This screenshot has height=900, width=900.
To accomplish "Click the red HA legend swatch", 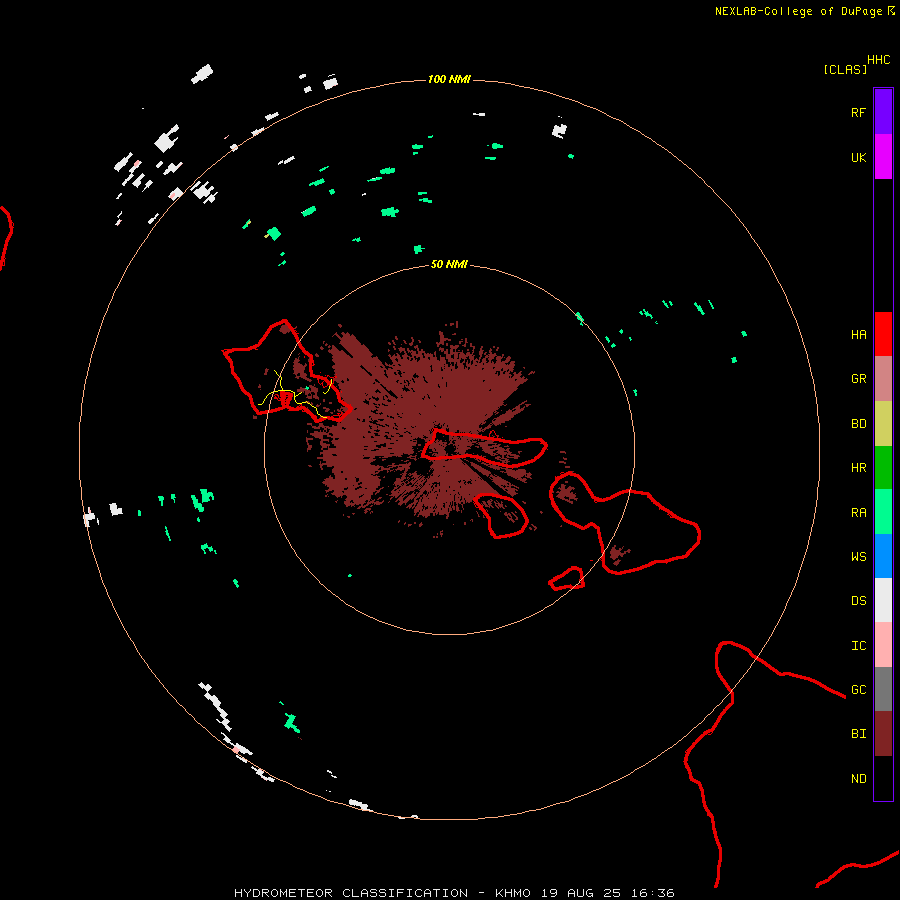I will pos(883,334).
